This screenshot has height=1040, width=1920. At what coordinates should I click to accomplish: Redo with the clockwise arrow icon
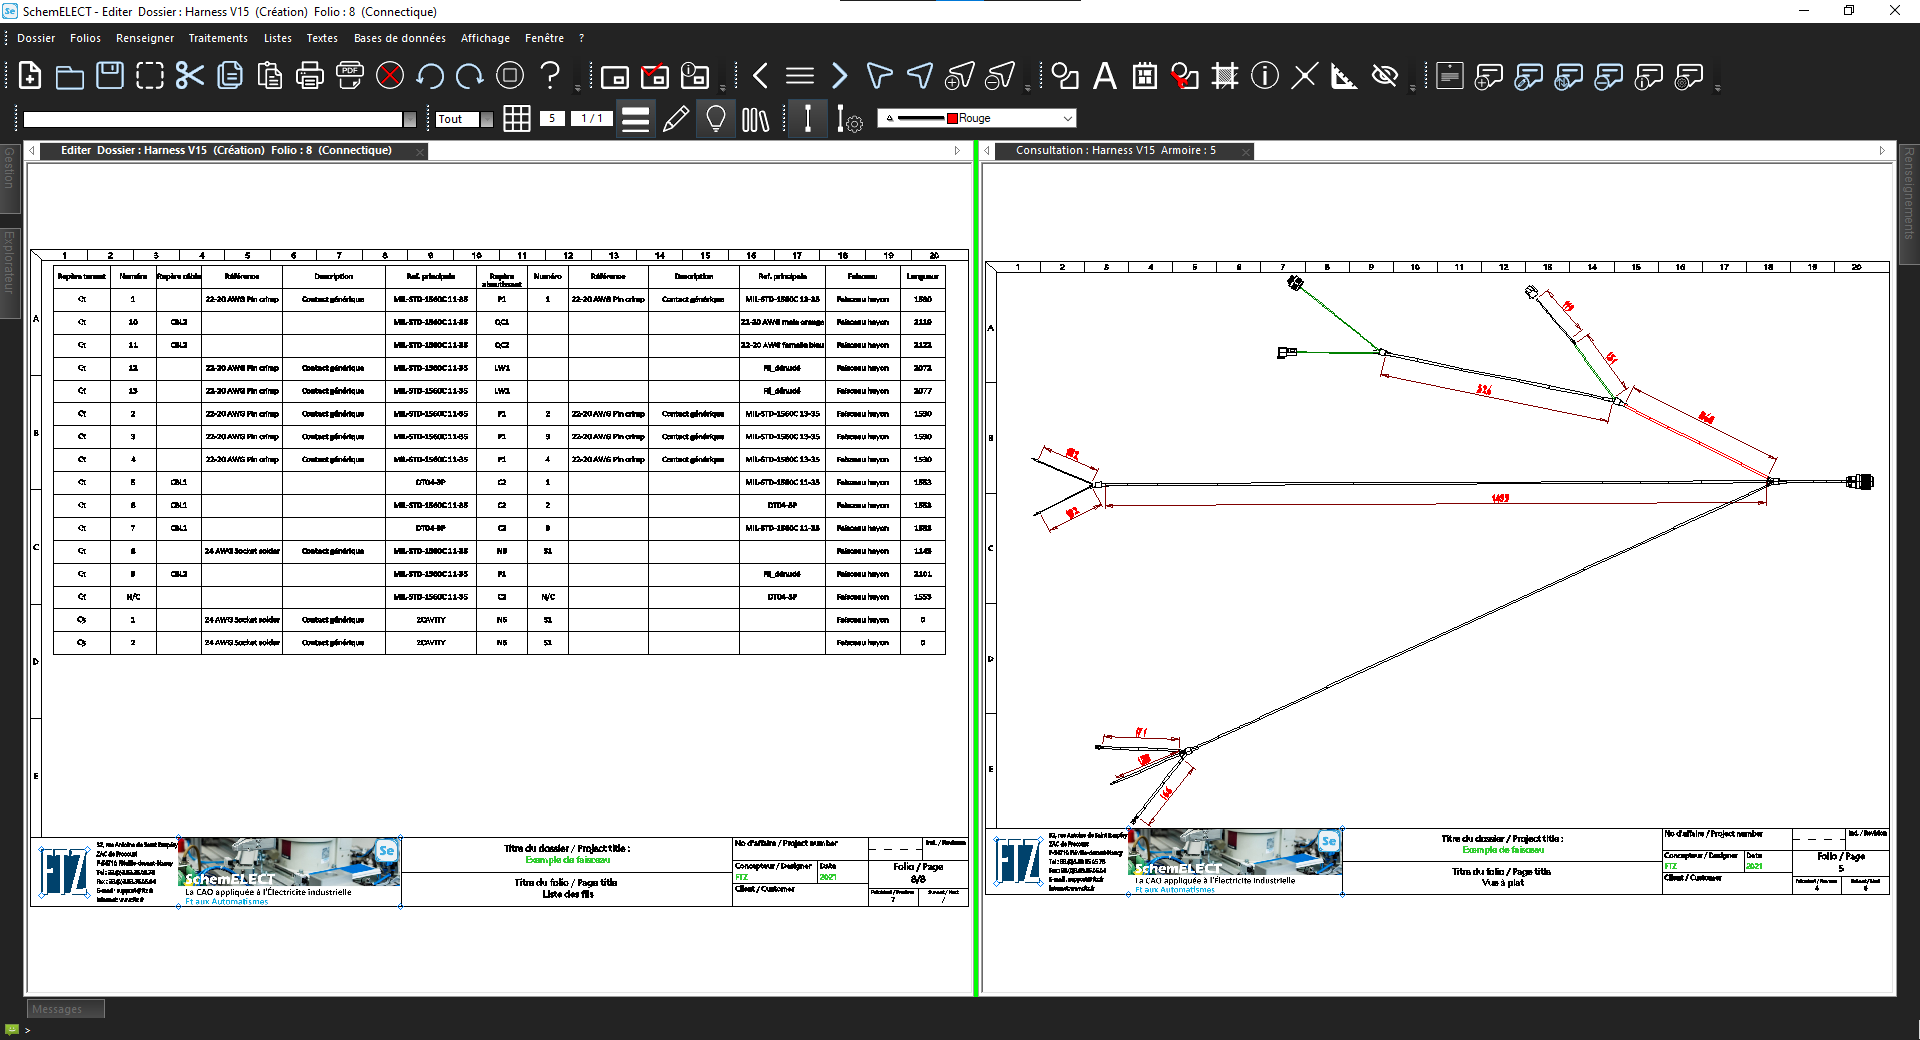(470, 76)
